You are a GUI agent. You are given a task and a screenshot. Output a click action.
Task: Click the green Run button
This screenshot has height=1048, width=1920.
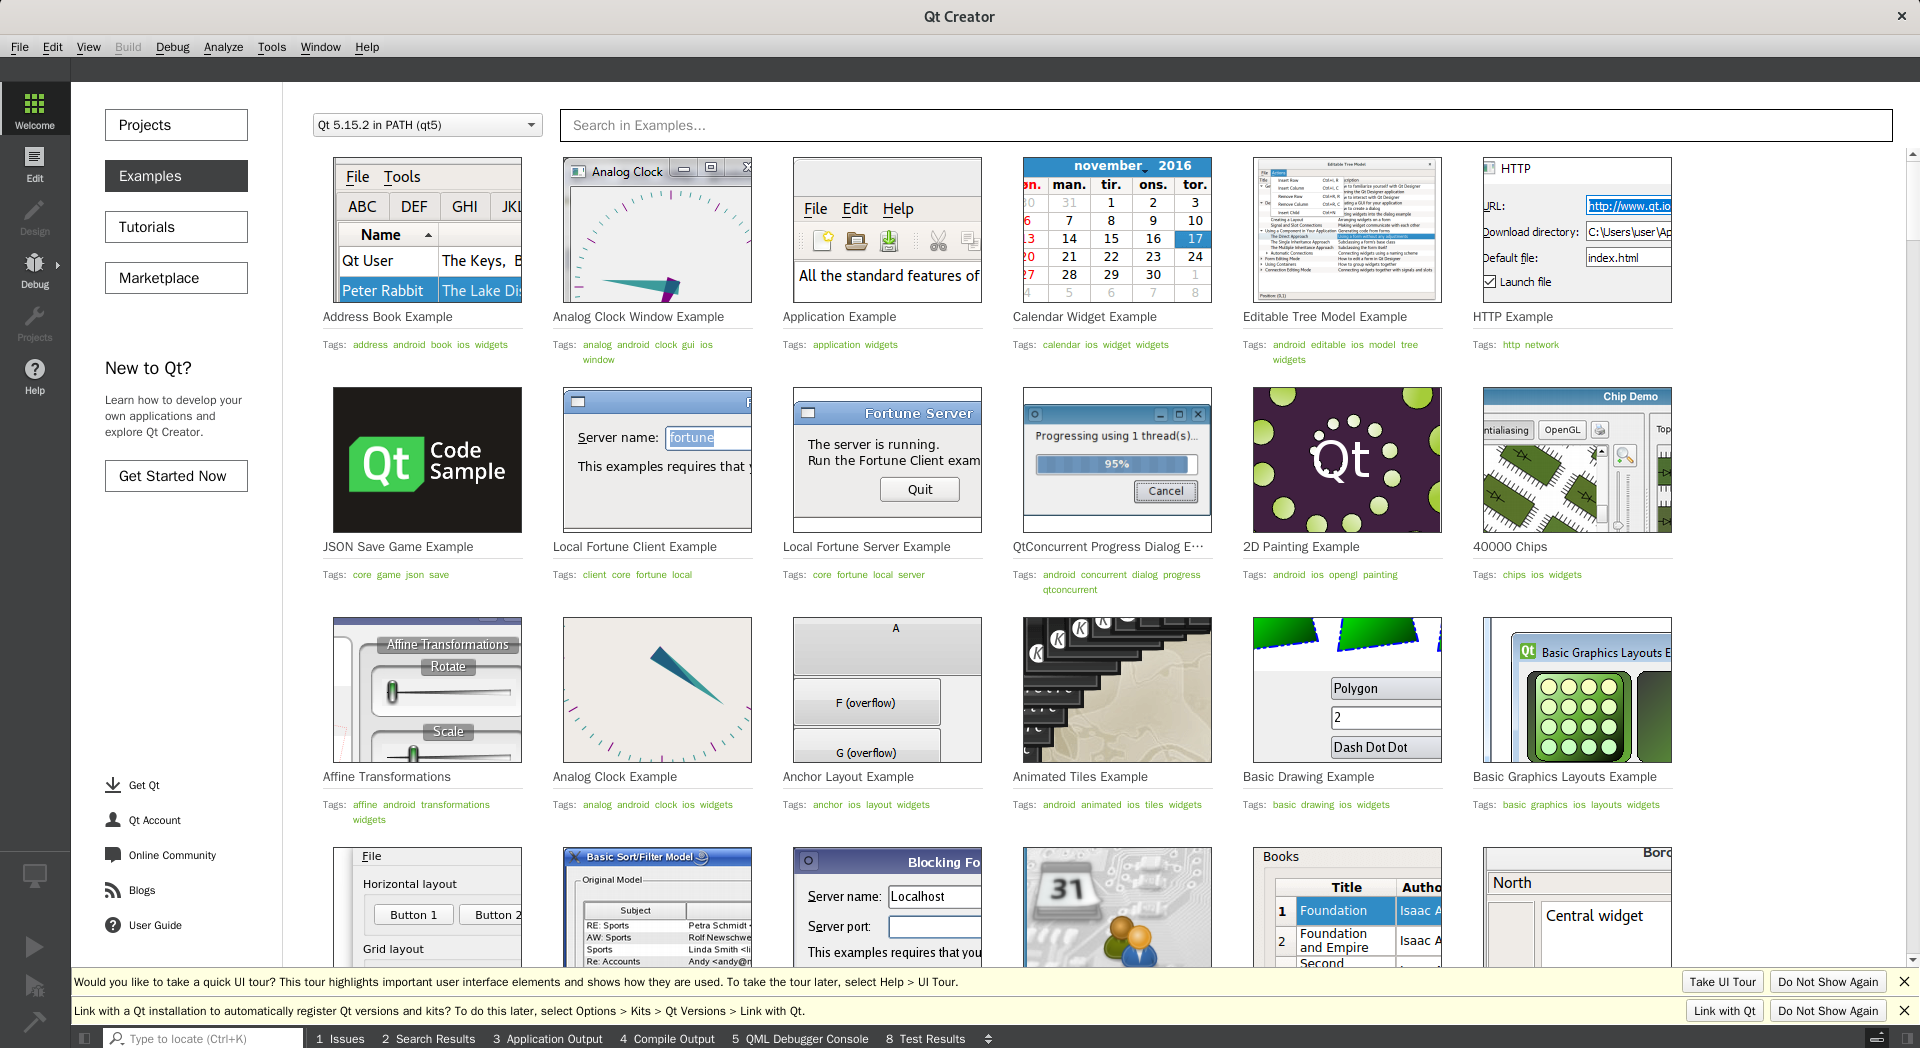pyautogui.click(x=35, y=946)
